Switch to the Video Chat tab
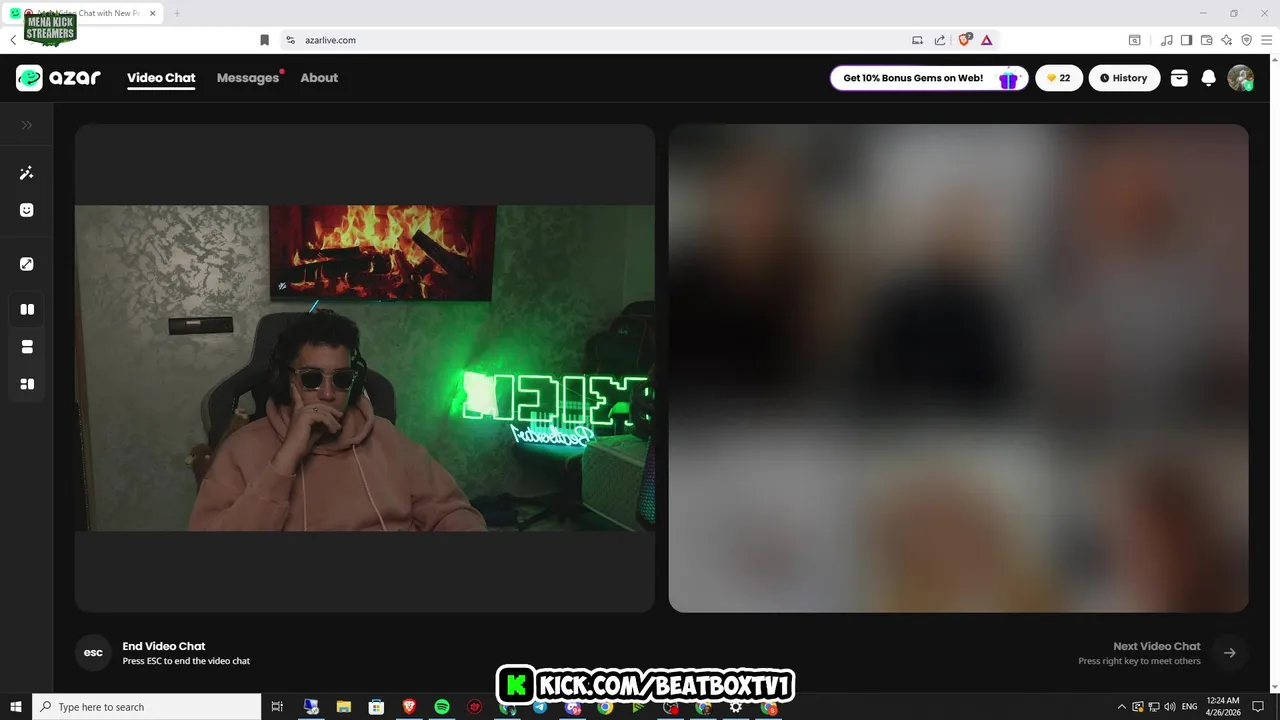This screenshot has width=1280, height=720. click(161, 78)
